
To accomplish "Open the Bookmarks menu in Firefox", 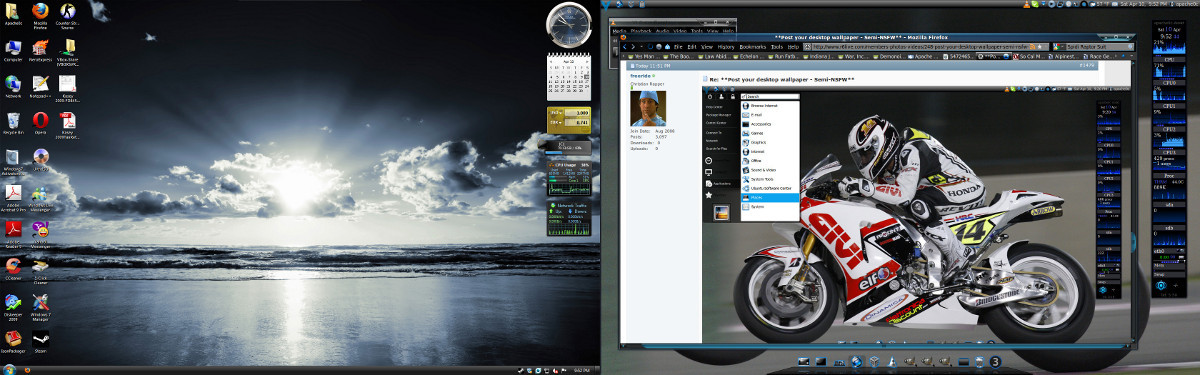I will click(x=753, y=46).
